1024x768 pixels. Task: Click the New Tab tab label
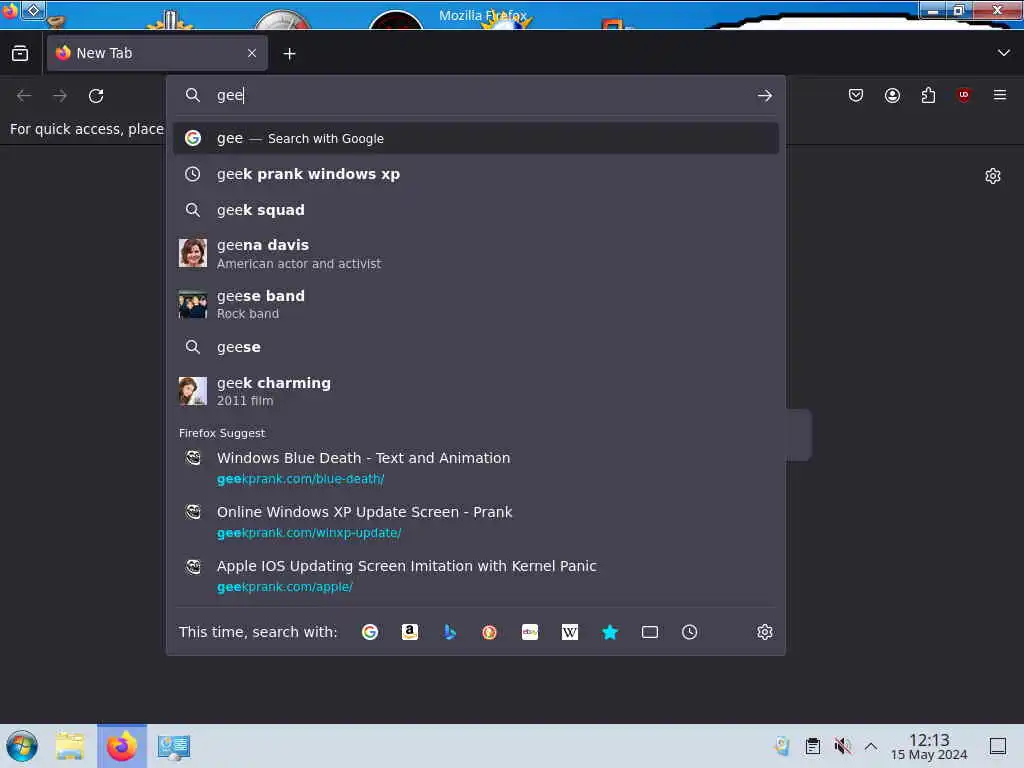(x=104, y=53)
